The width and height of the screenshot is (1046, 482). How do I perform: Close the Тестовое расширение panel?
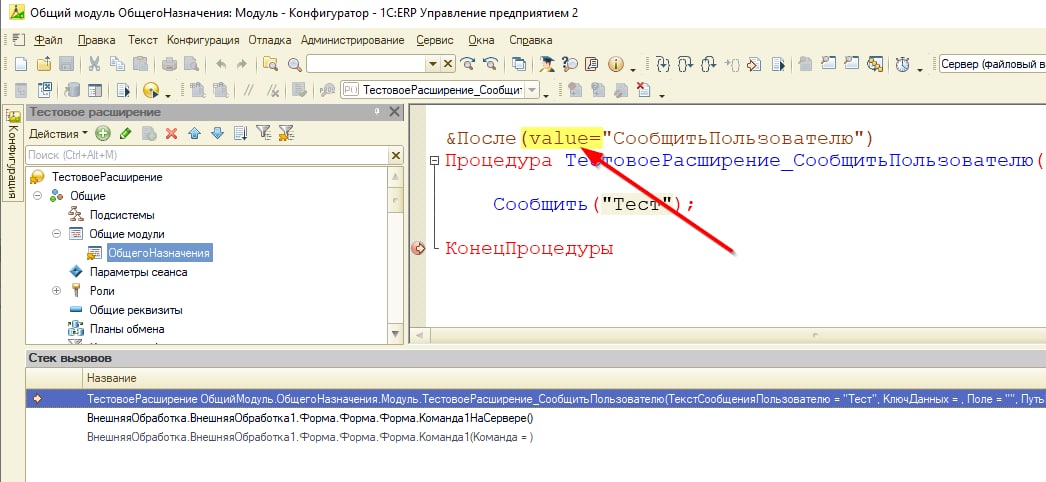click(395, 112)
